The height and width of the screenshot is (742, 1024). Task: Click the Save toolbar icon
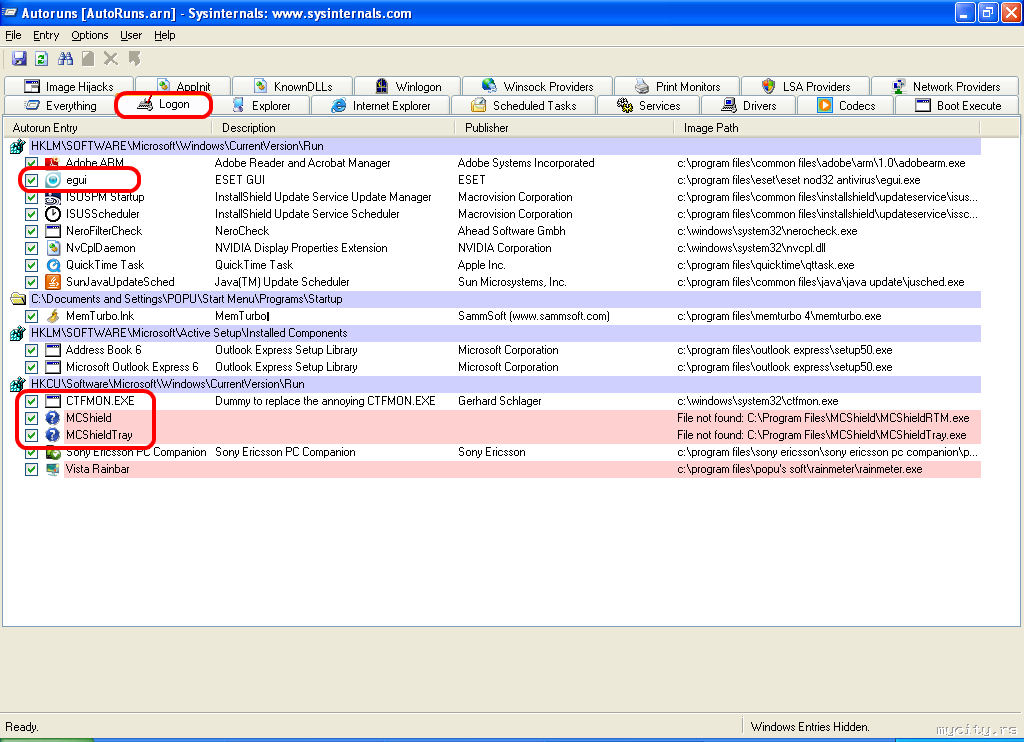point(19,59)
